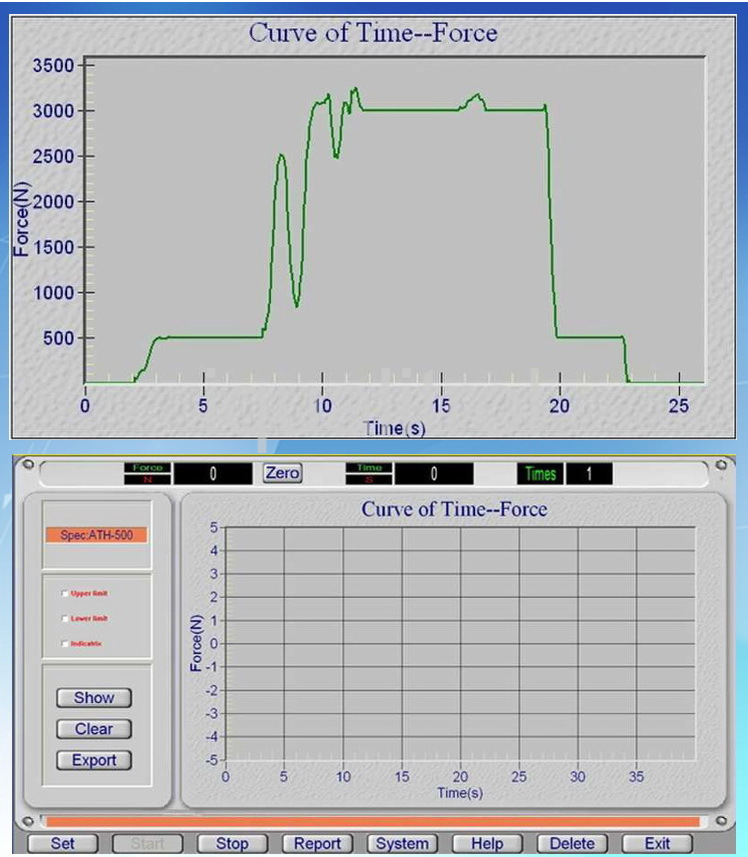The width and height of the screenshot is (748, 857).
Task: Export data using the Export button
Action: point(94,760)
